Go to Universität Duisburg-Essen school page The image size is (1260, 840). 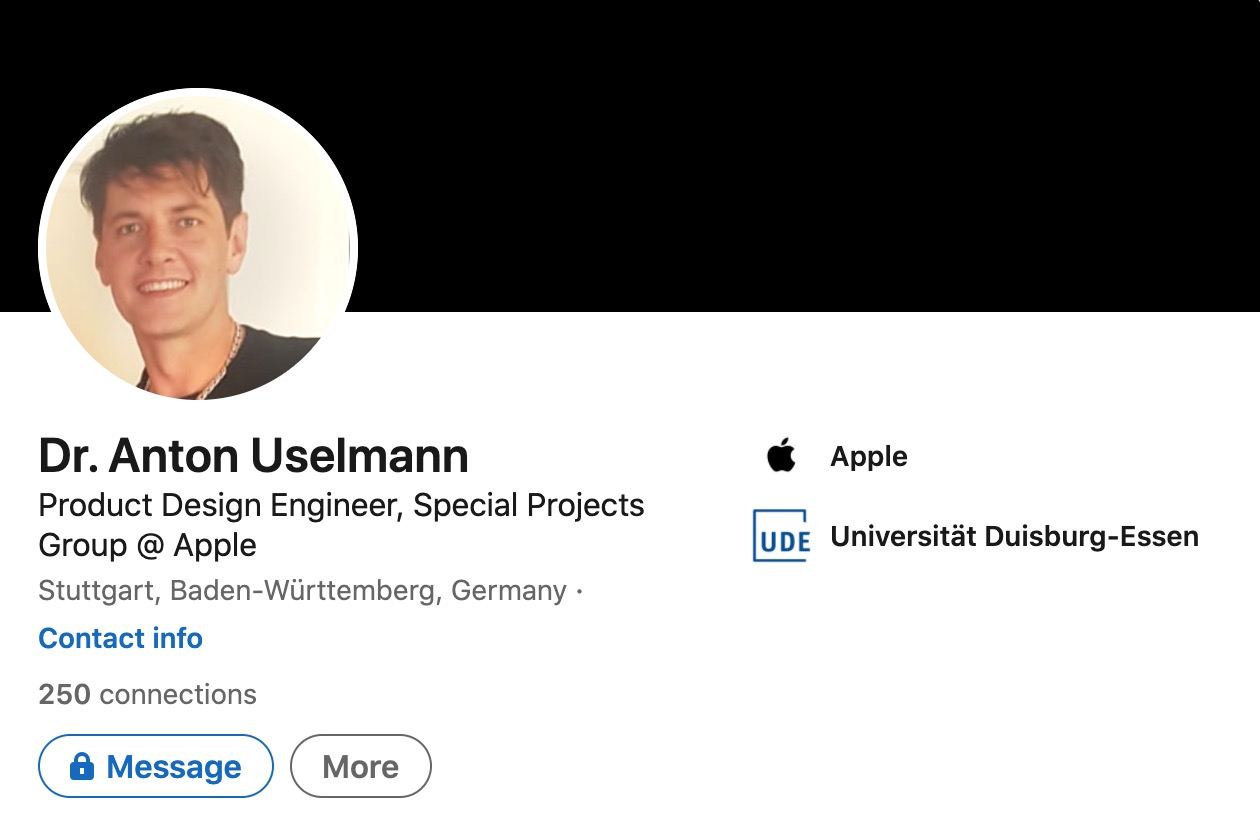point(1014,536)
